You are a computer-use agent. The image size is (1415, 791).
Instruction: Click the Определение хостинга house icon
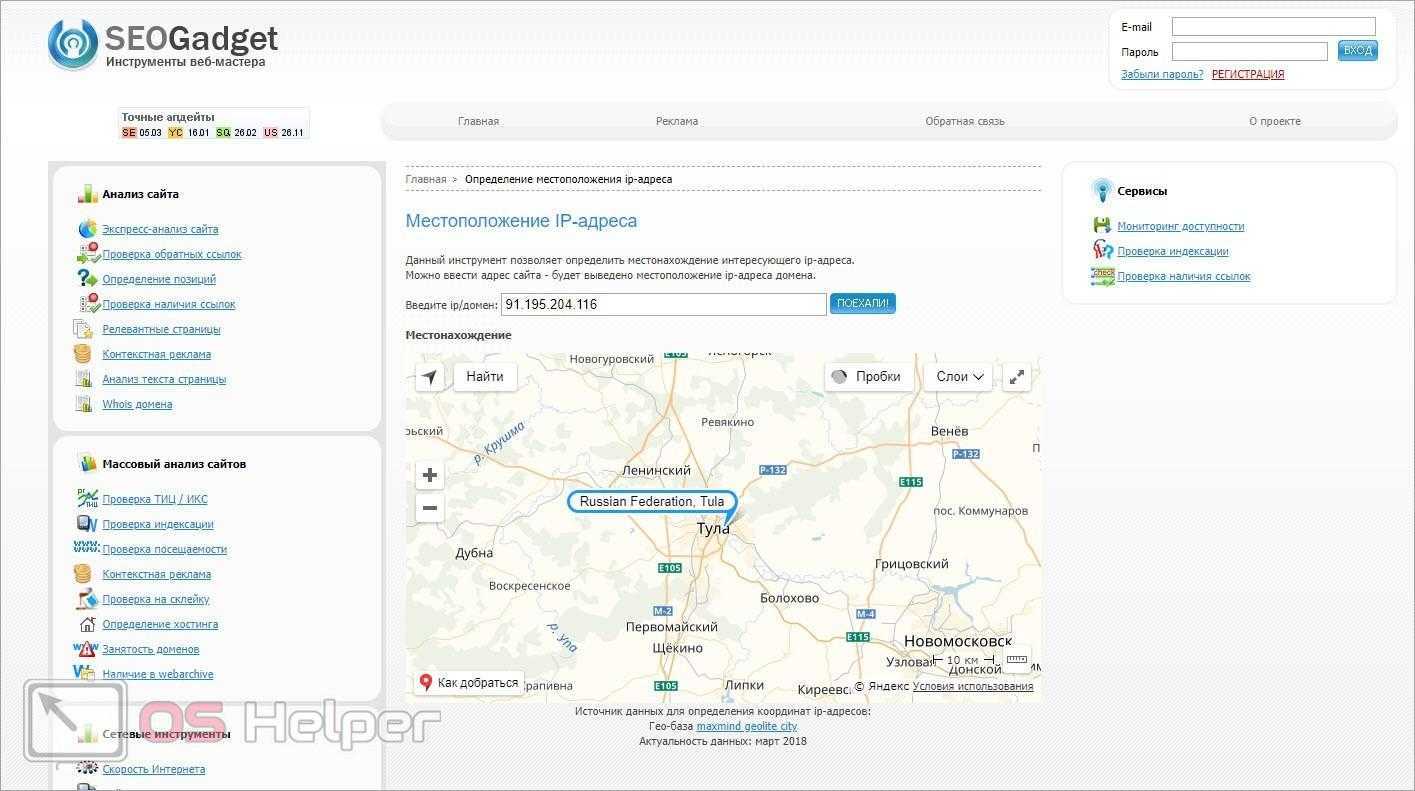coord(87,624)
